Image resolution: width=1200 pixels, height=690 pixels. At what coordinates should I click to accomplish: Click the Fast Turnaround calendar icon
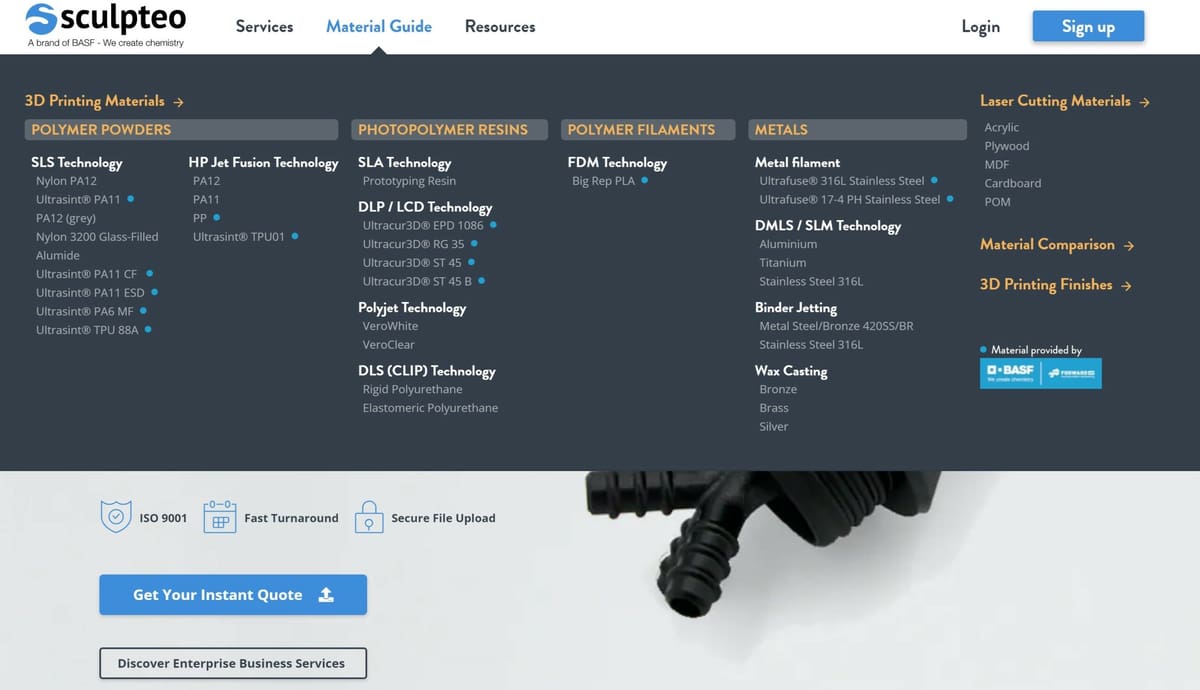click(x=219, y=517)
